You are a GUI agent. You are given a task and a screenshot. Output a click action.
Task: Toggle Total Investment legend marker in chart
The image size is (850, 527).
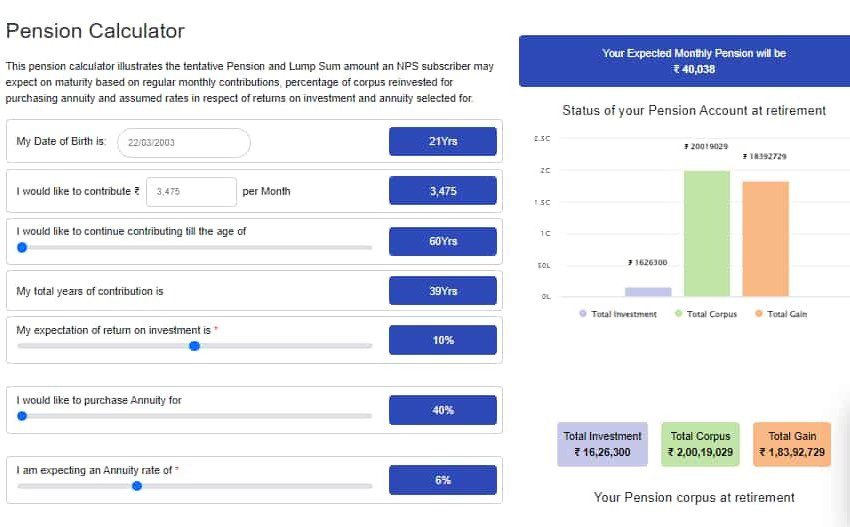[583, 314]
